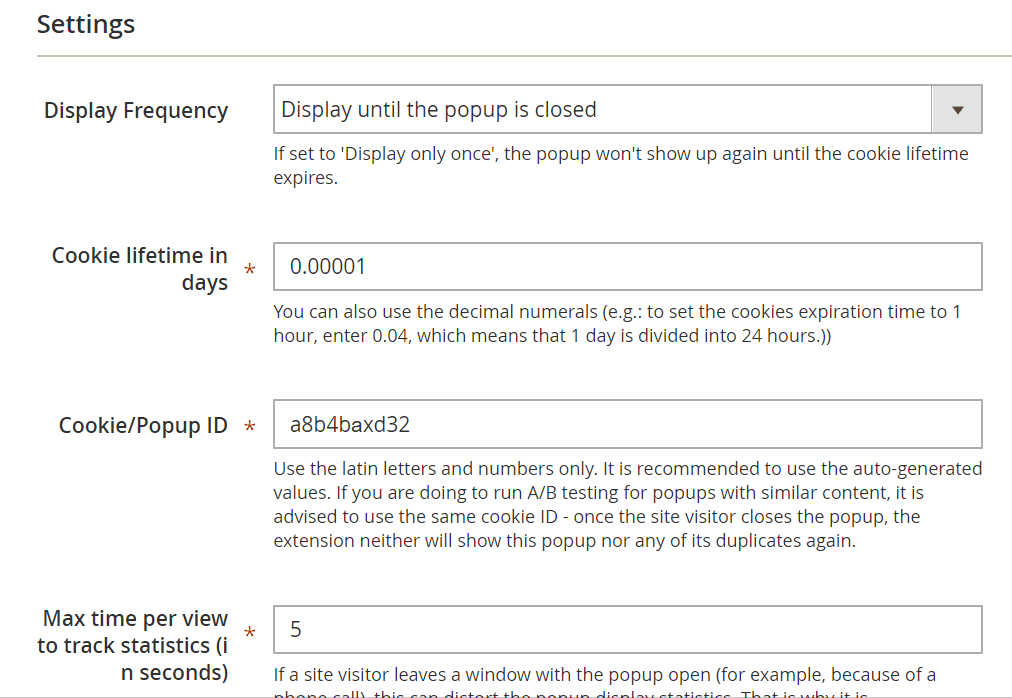Click the Display Frequency label
1012x698 pixels.
coord(136,111)
